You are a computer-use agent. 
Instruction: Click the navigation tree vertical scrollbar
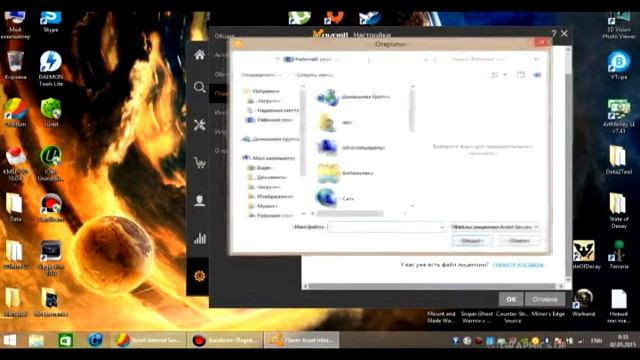pyautogui.click(x=303, y=133)
